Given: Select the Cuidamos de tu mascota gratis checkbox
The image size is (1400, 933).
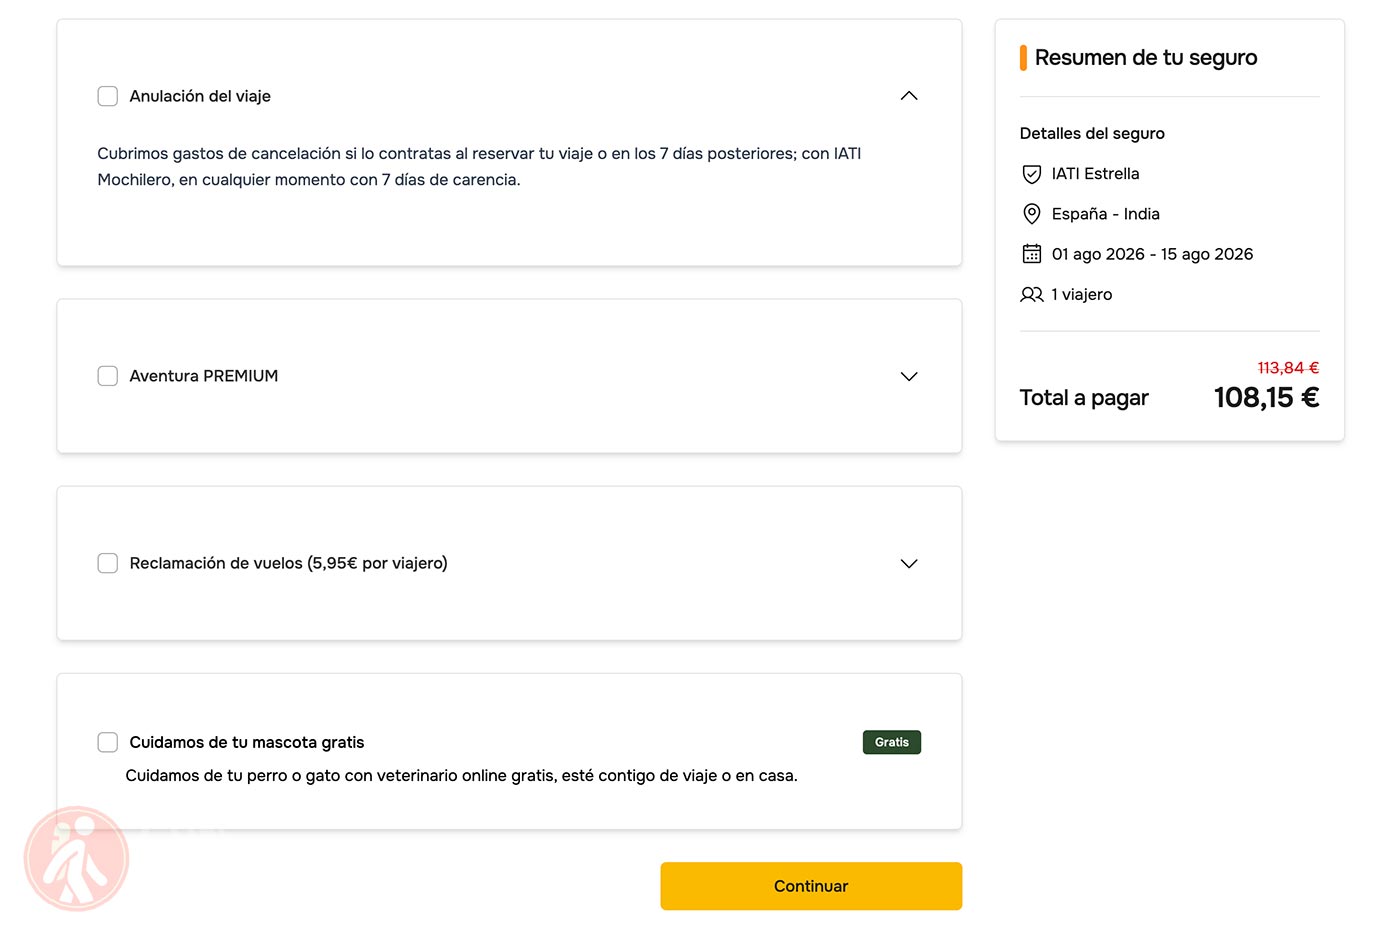Looking at the screenshot, I should [108, 742].
